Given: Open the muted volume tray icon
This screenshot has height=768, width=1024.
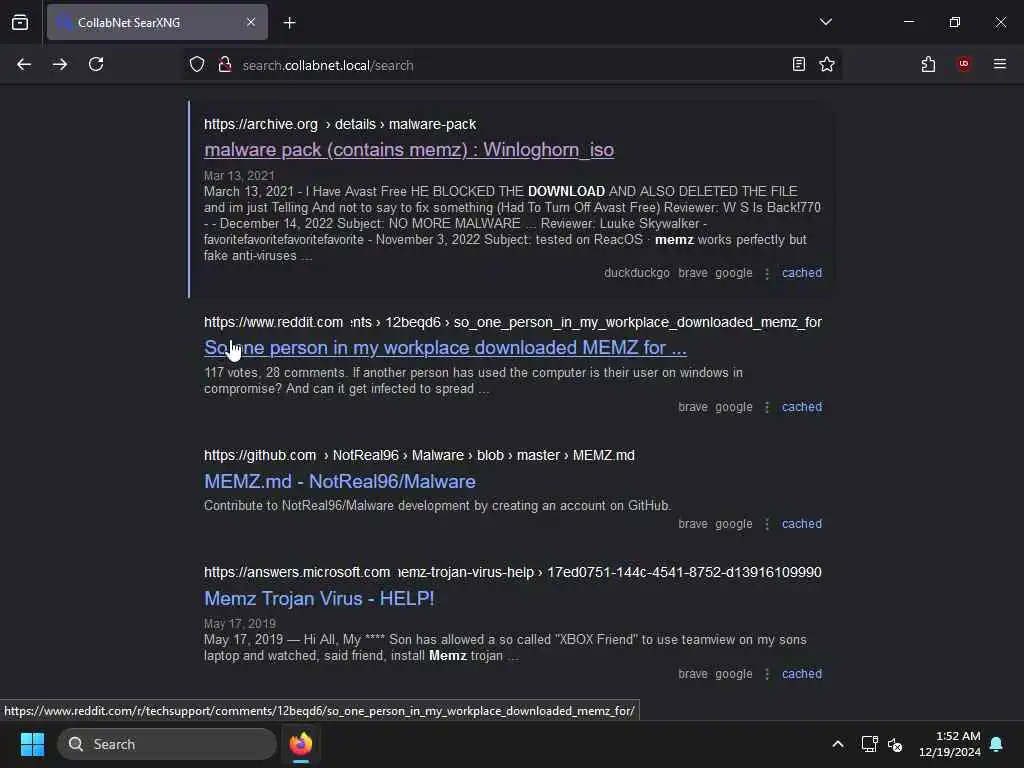Looking at the screenshot, I should pyautogui.click(x=895, y=744).
